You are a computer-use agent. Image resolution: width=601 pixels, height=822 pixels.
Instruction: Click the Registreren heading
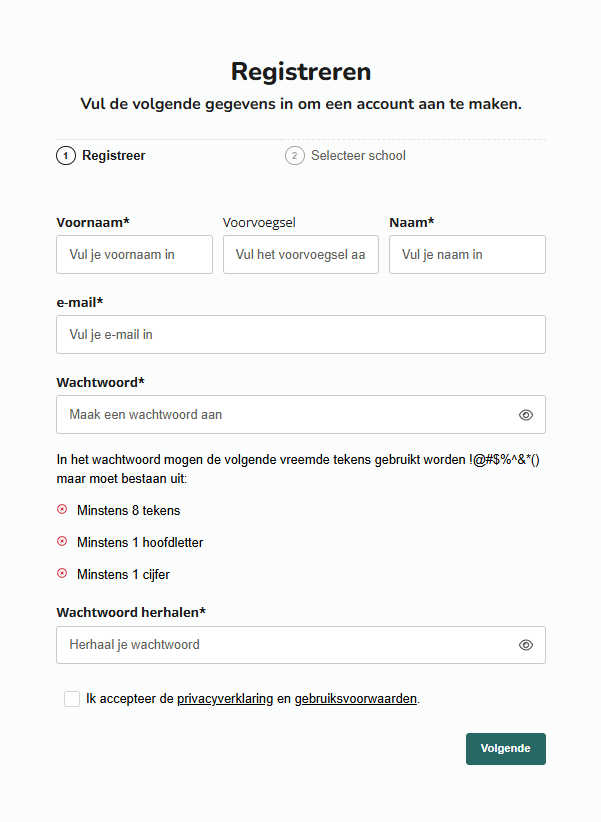[301, 72]
